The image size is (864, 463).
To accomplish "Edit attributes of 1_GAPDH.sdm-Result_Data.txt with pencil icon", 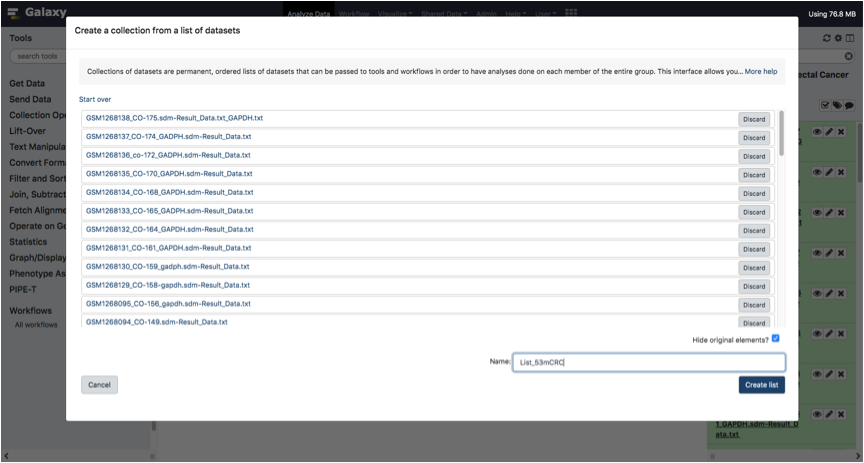I will click(829, 414).
